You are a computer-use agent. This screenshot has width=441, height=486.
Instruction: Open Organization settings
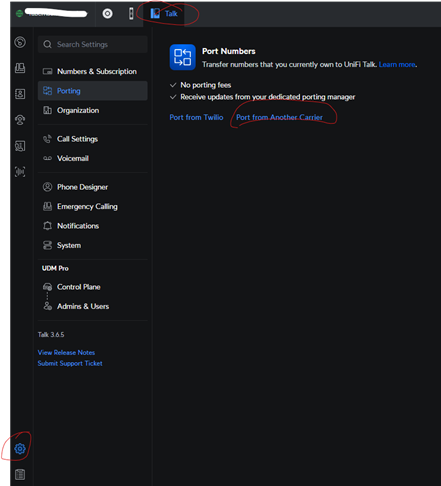[x=93, y=110]
